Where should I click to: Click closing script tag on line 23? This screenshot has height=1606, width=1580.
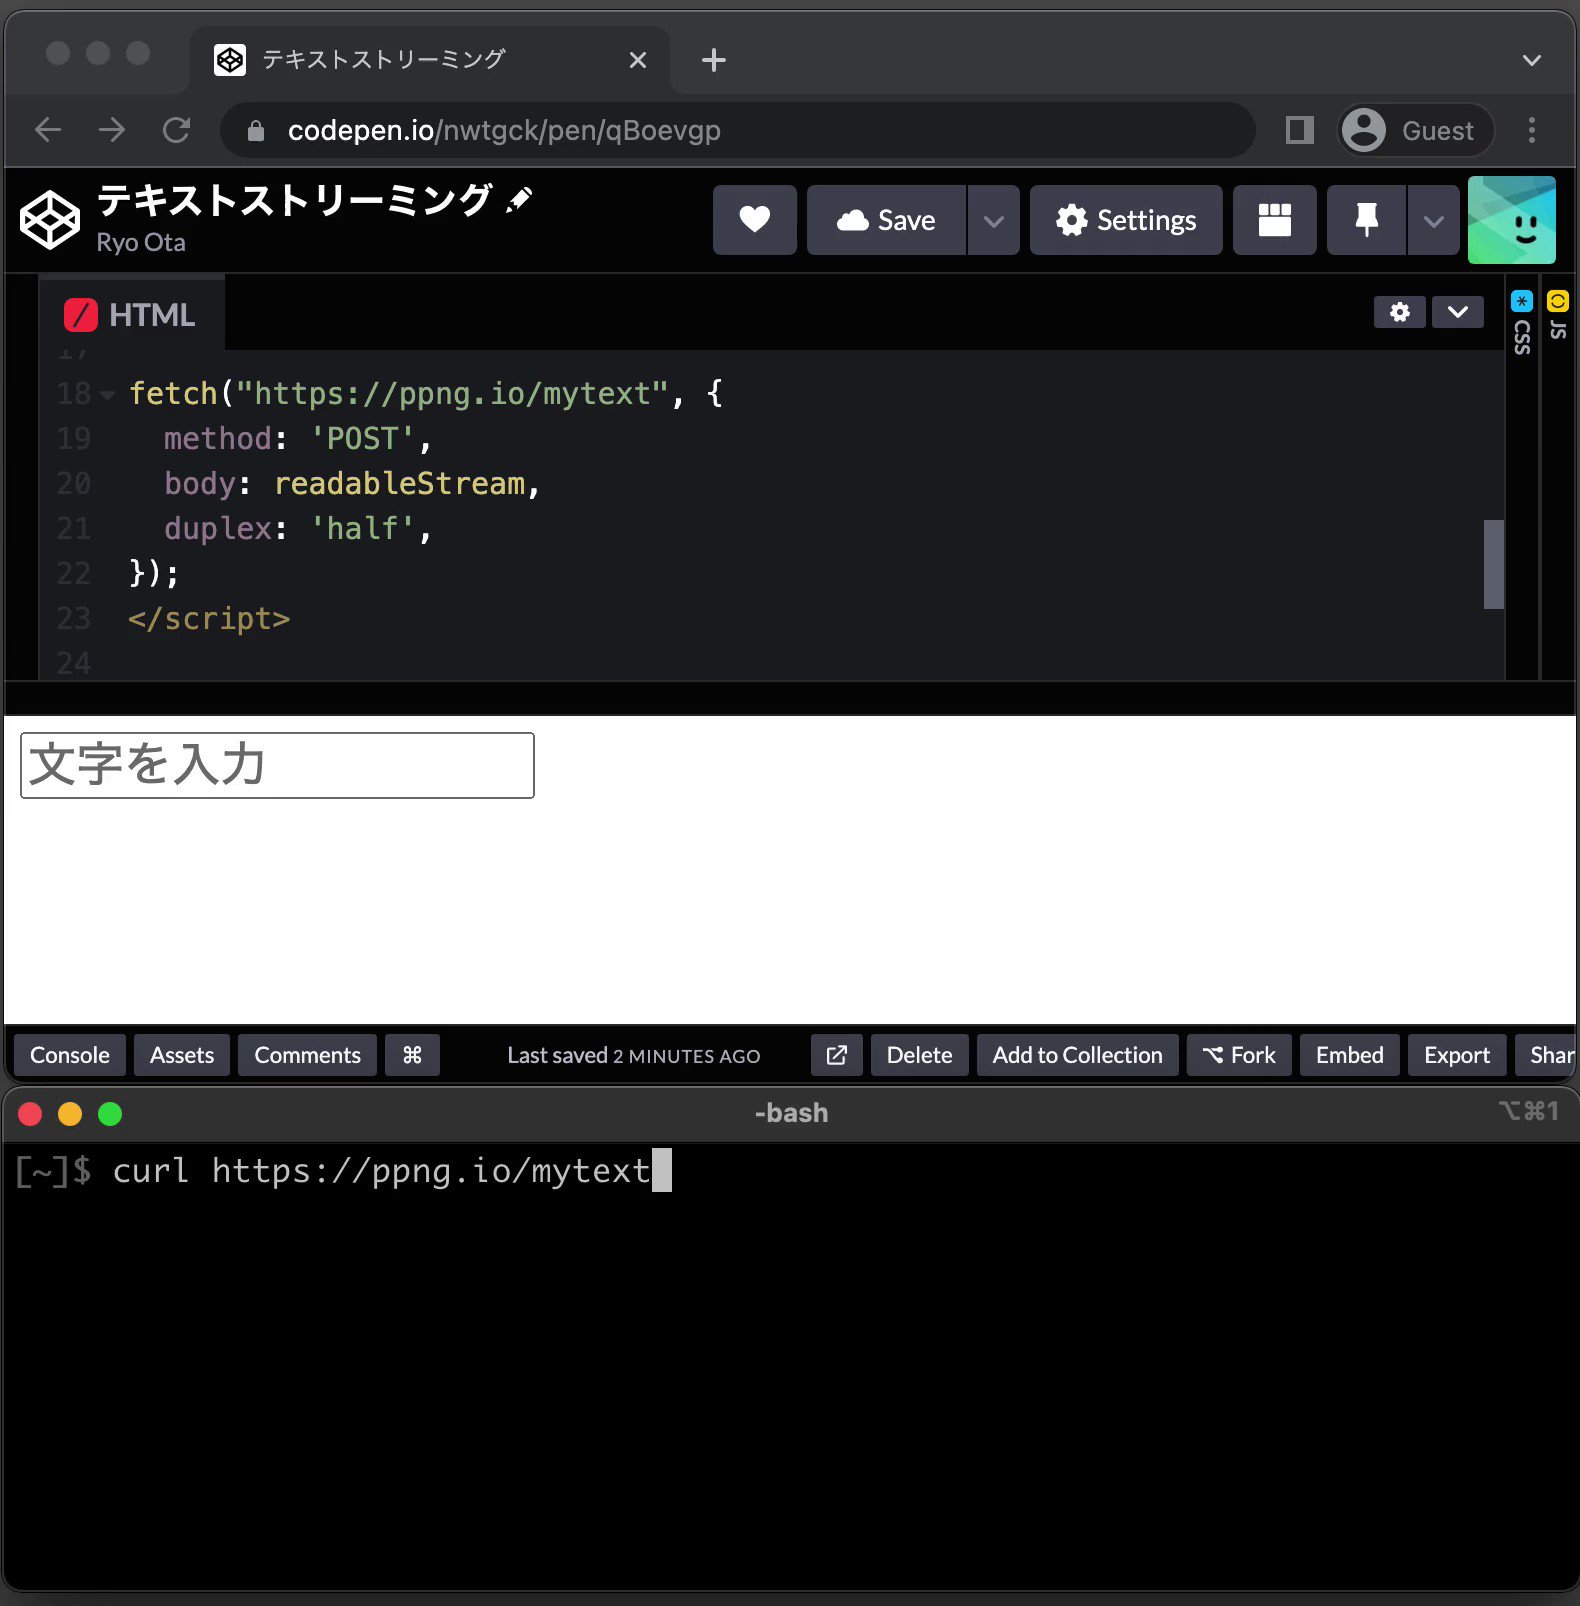pos(209,619)
